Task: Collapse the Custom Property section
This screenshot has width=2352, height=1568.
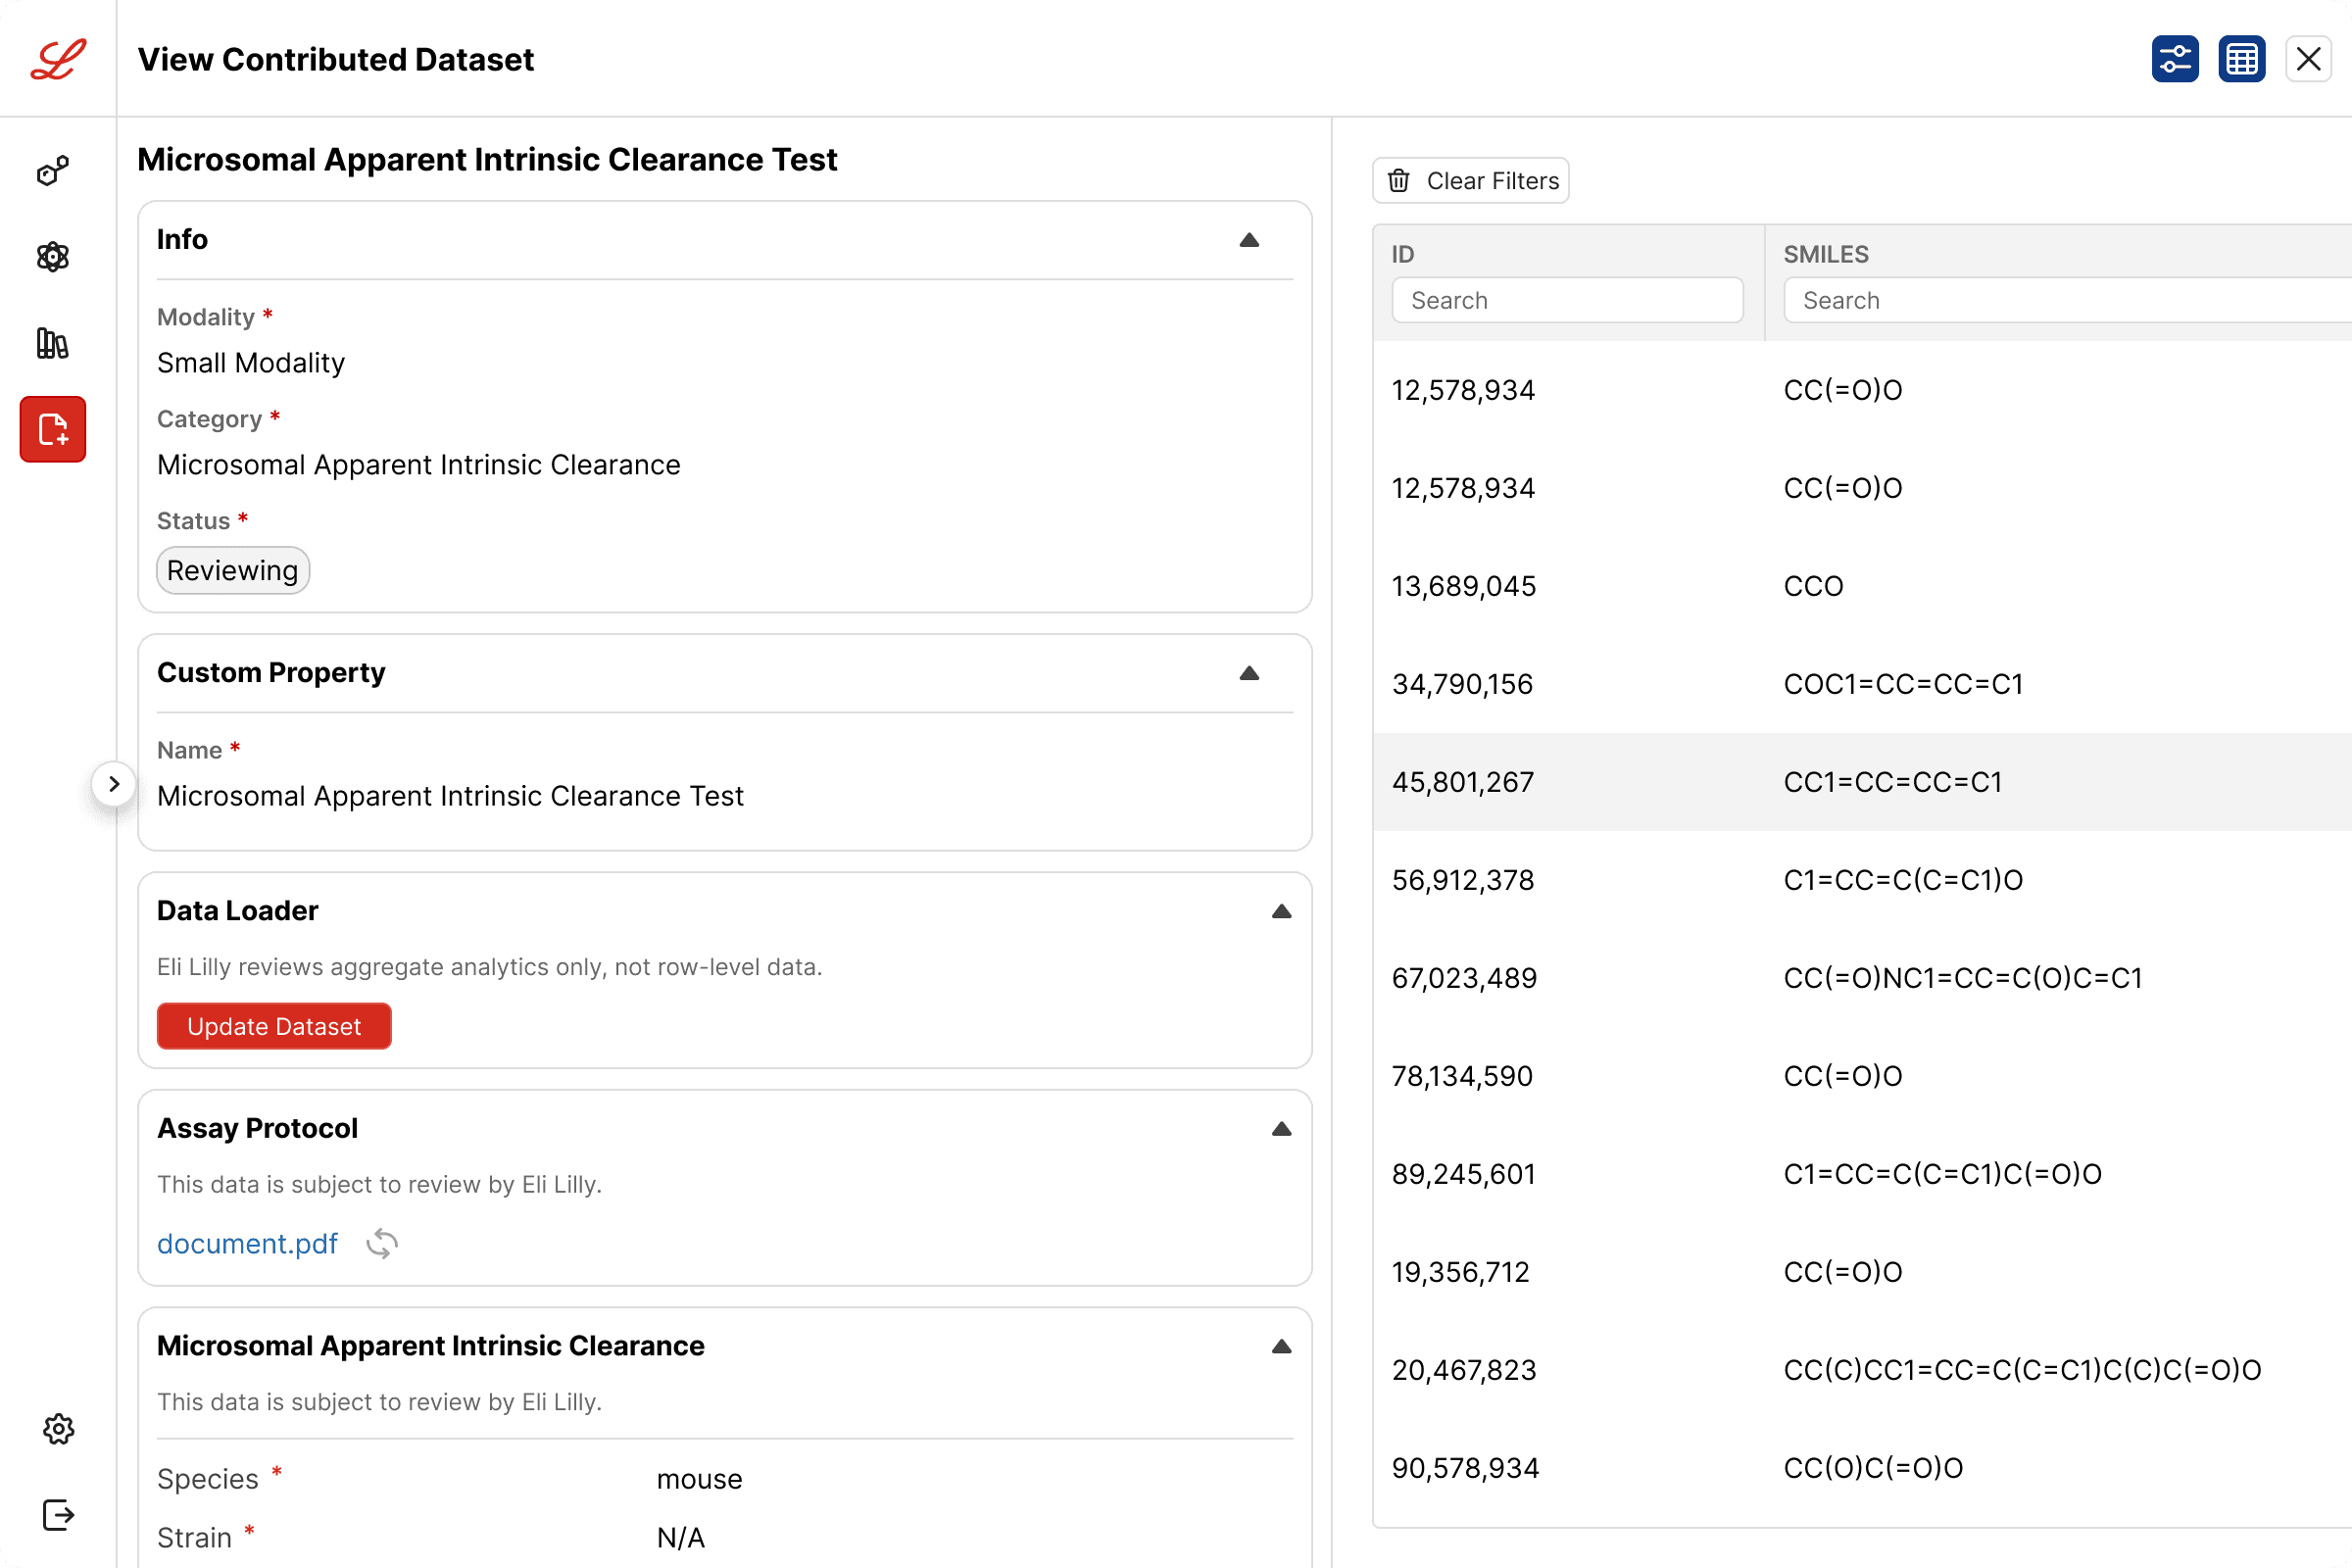Action: [x=1249, y=673]
